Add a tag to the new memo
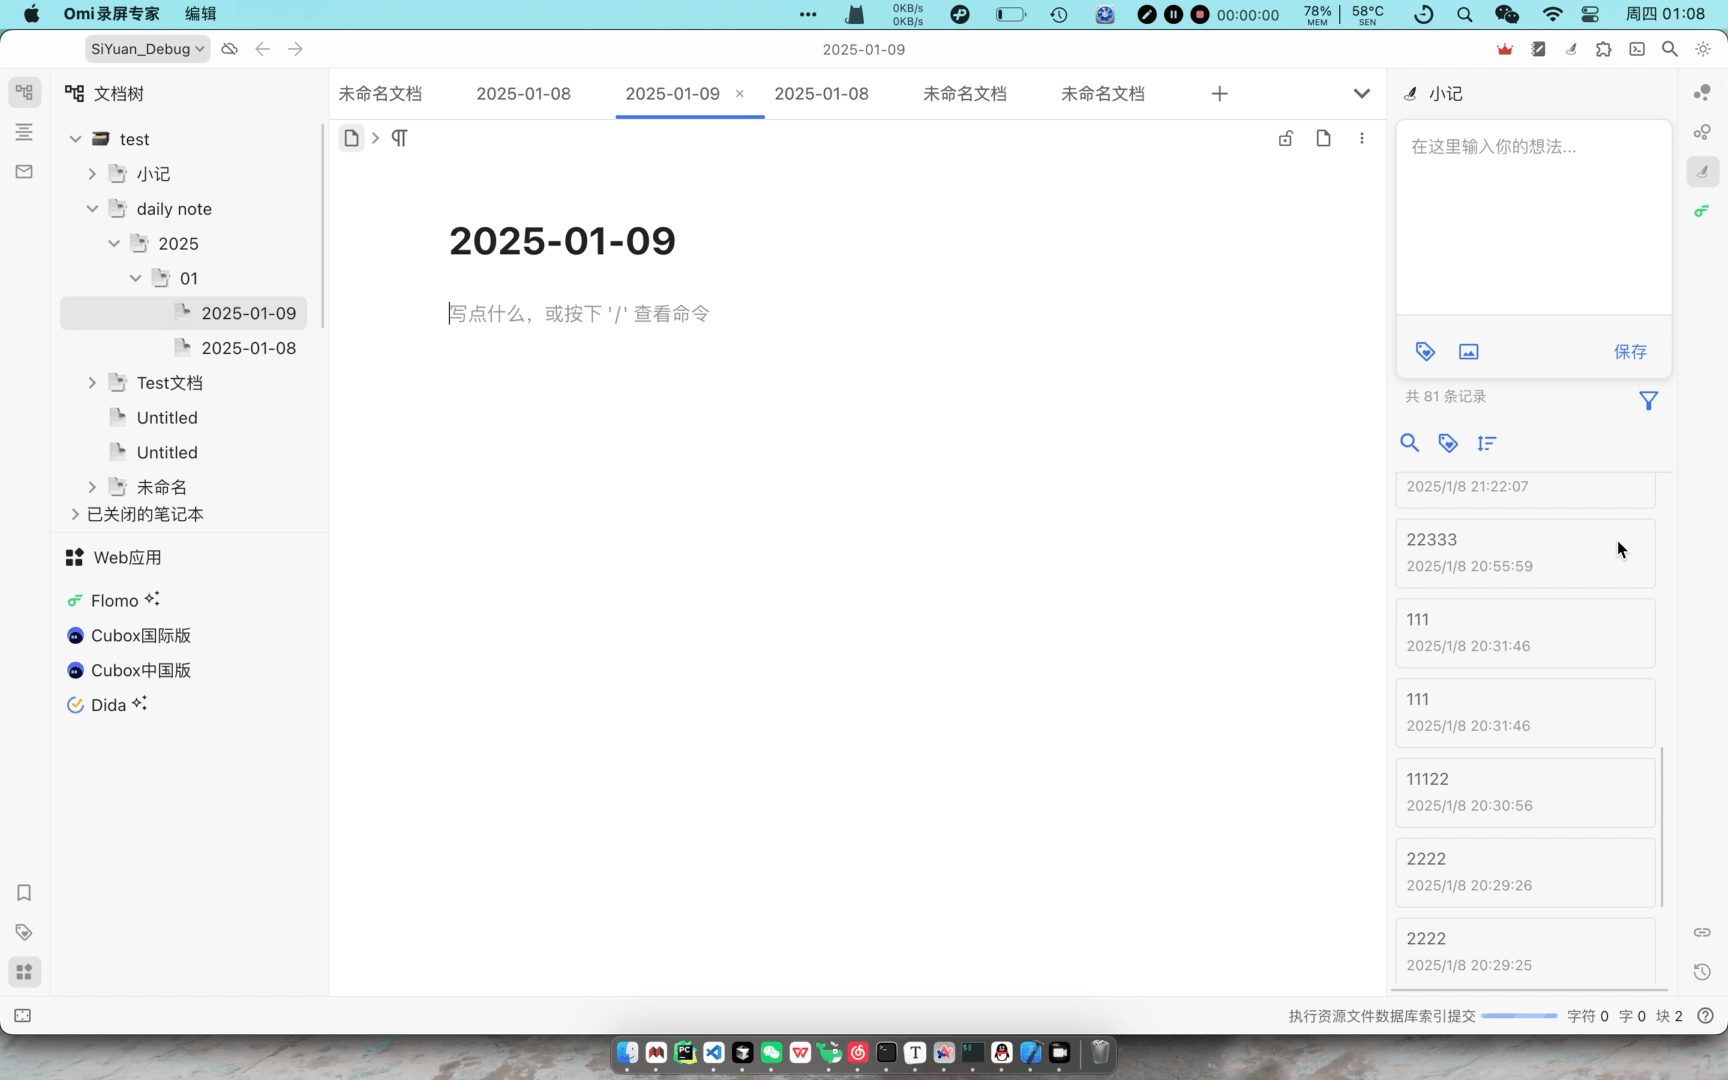Viewport: 1728px width, 1080px height. [x=1424, y=351]
